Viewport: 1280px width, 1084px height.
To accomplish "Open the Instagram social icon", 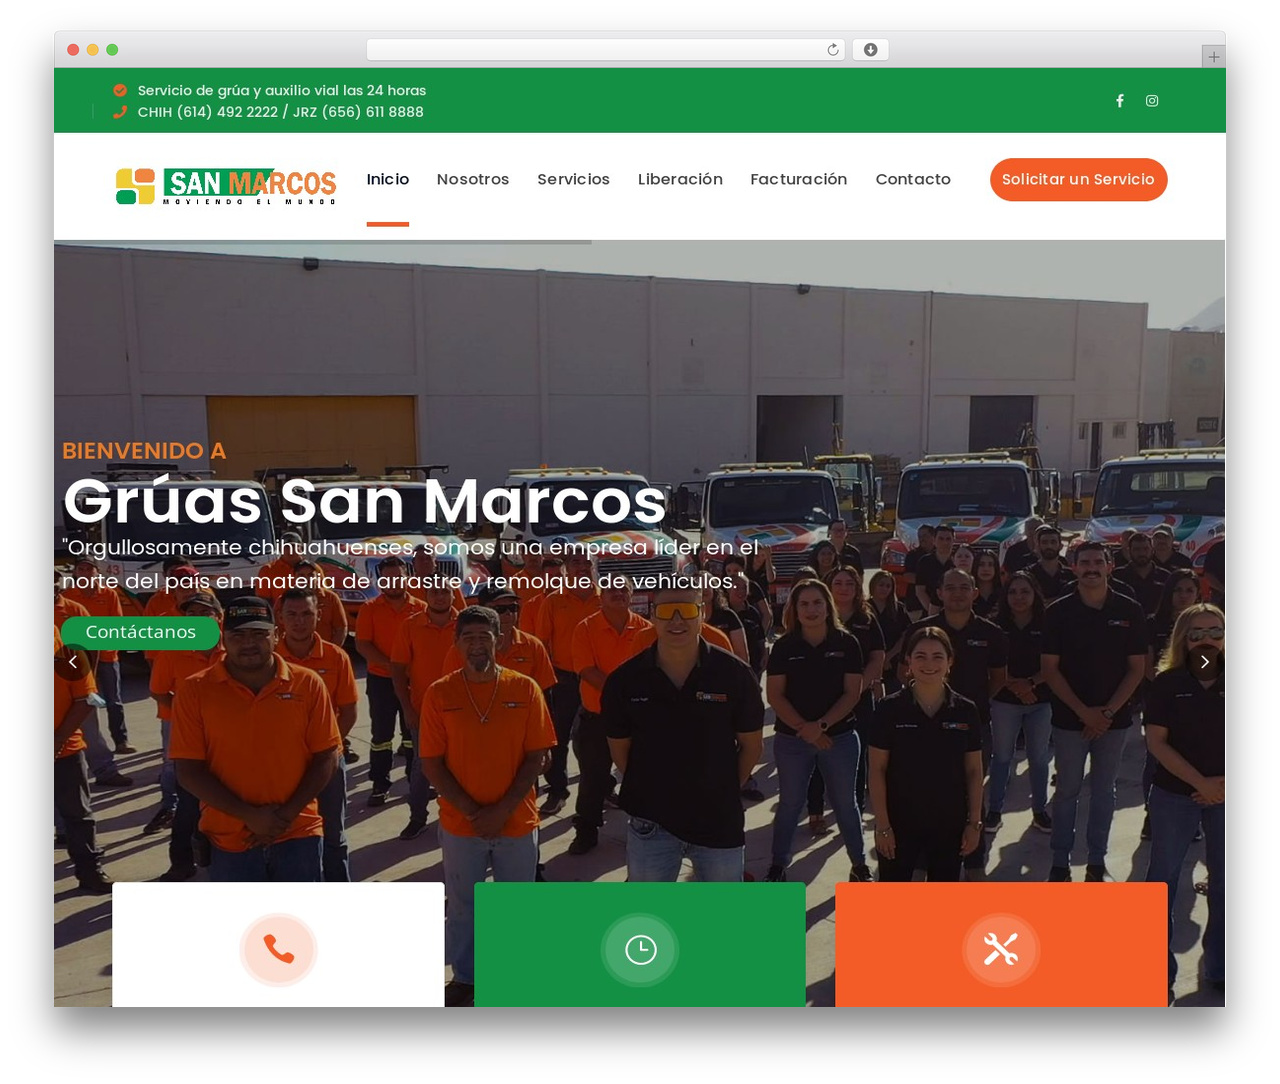I will coord(1152,101).
